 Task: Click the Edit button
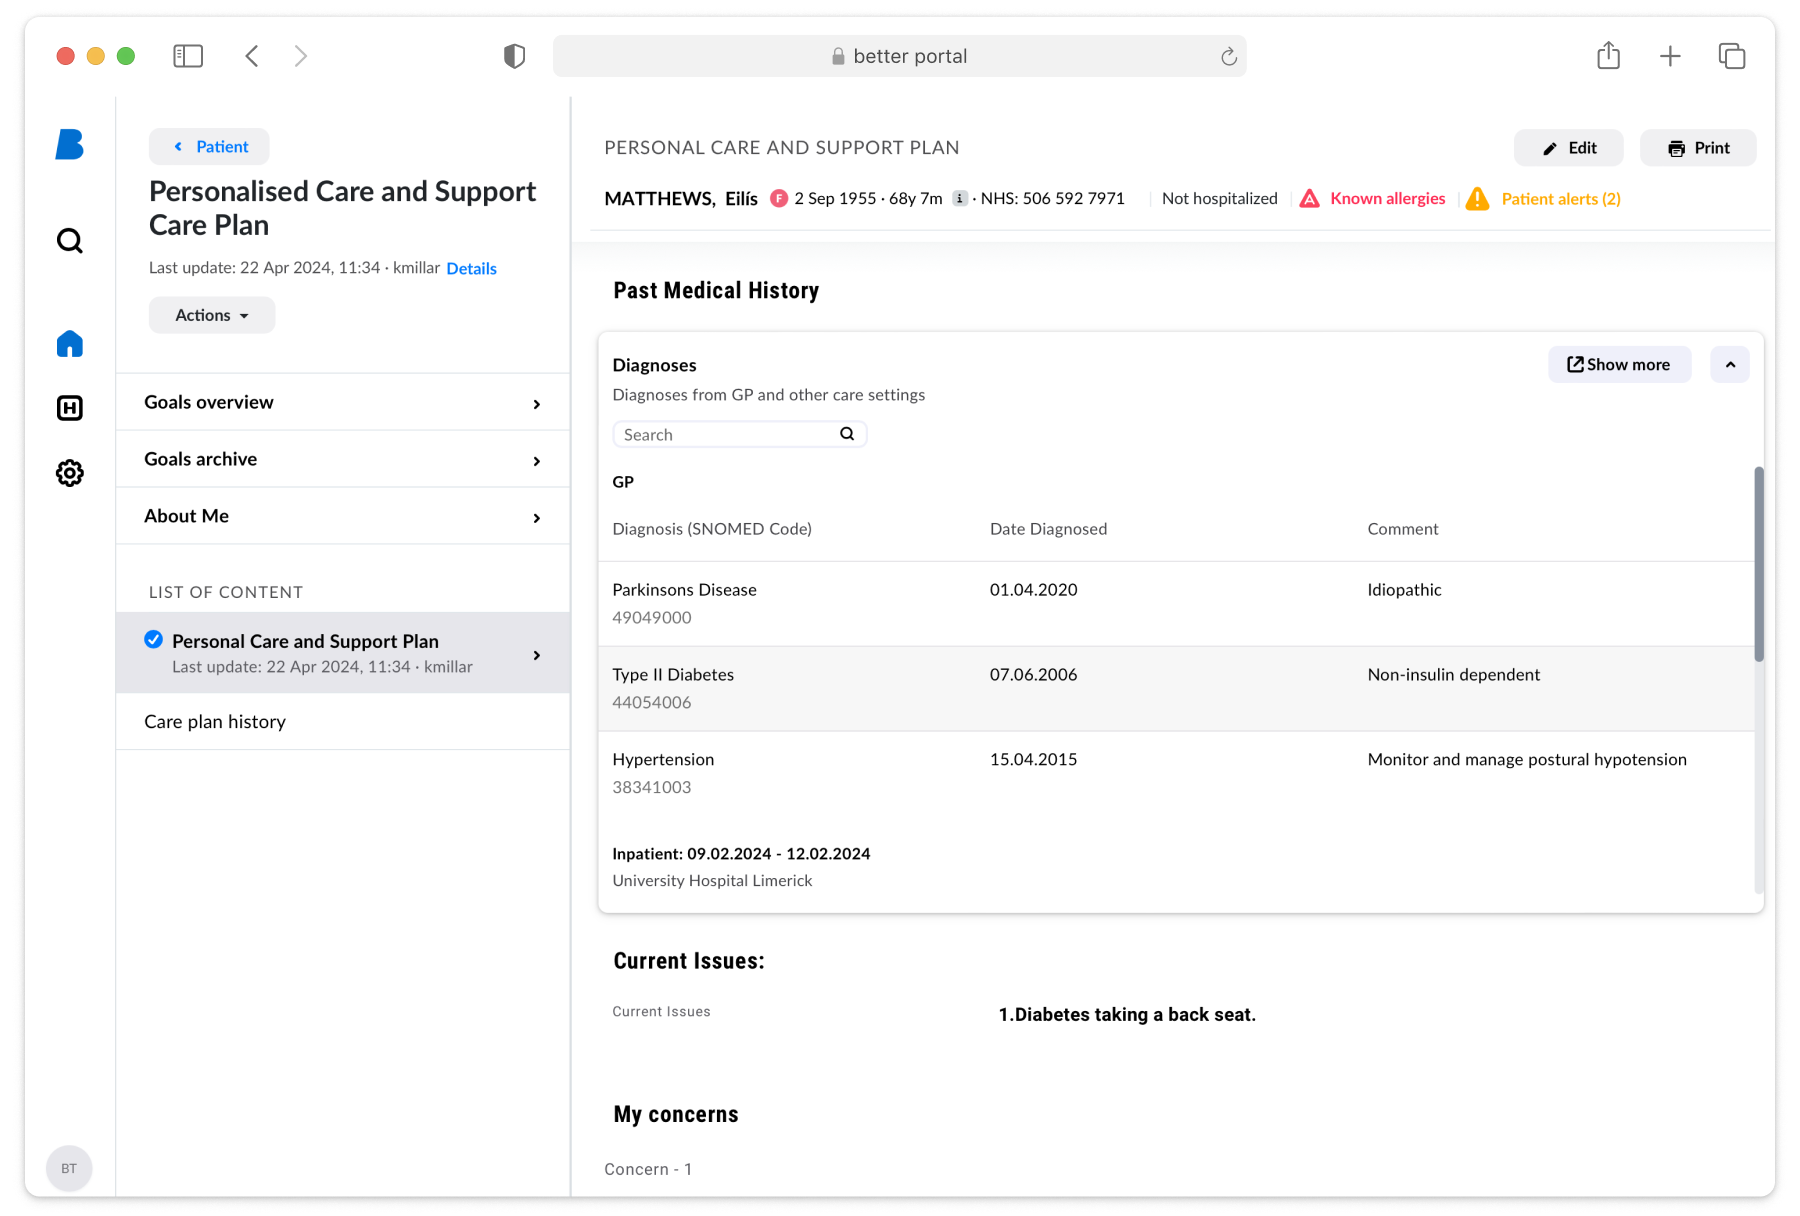tap(1568, 148)
